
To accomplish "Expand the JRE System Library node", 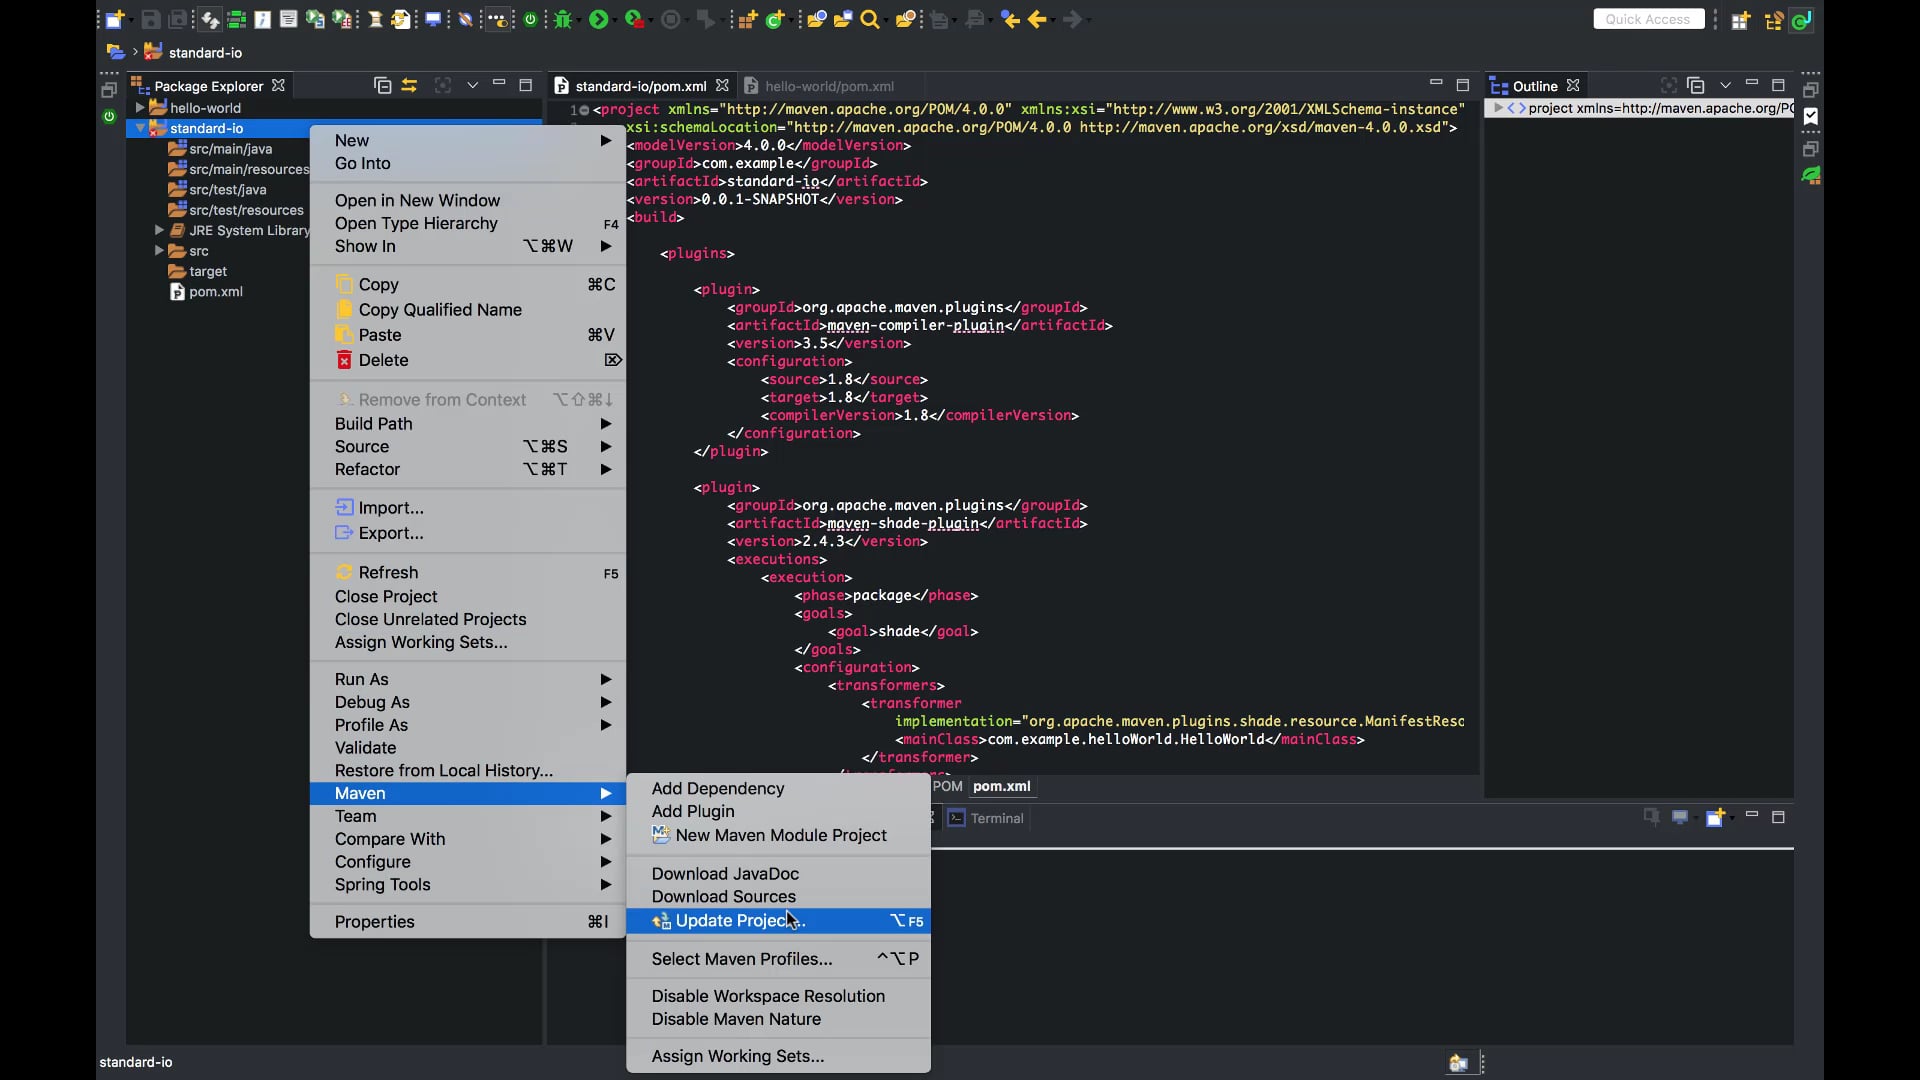I will click(x=159, y=230).
